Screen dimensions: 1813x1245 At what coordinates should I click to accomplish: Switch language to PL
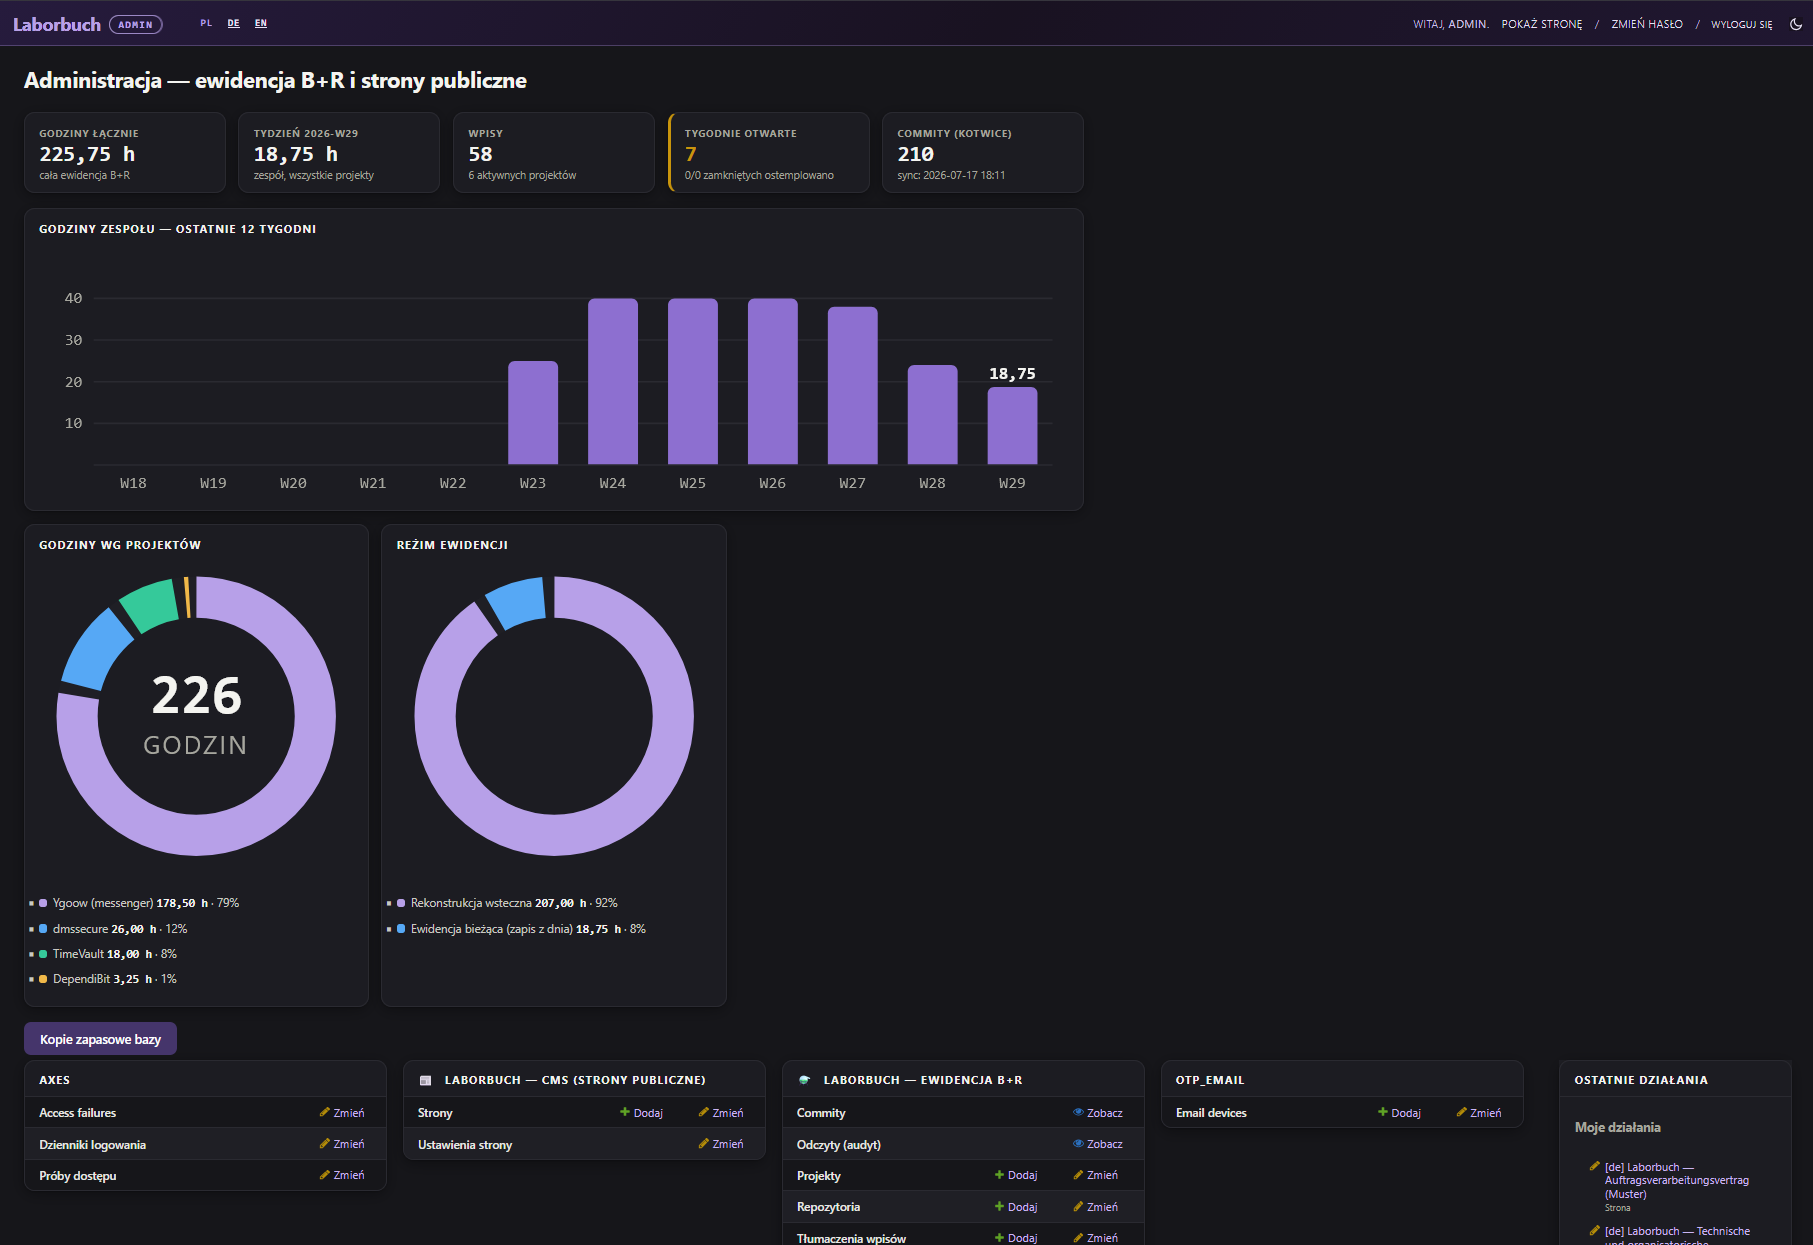pyautogui.click(x=206, y=23)
